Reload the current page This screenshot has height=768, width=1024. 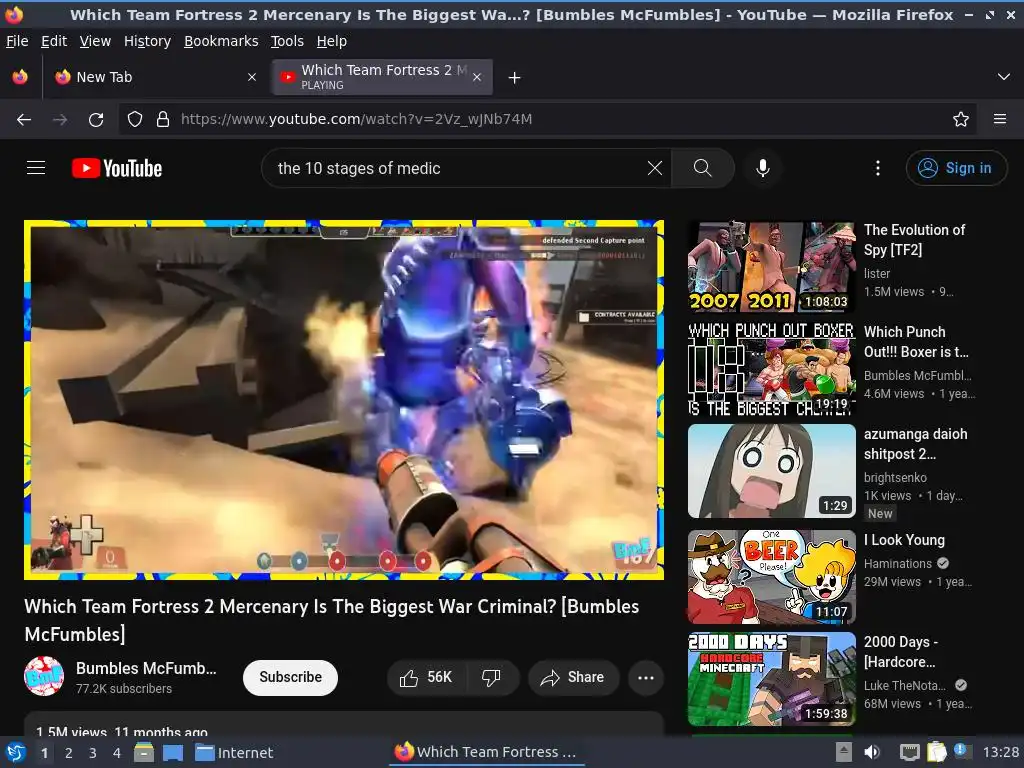point(96,120)
